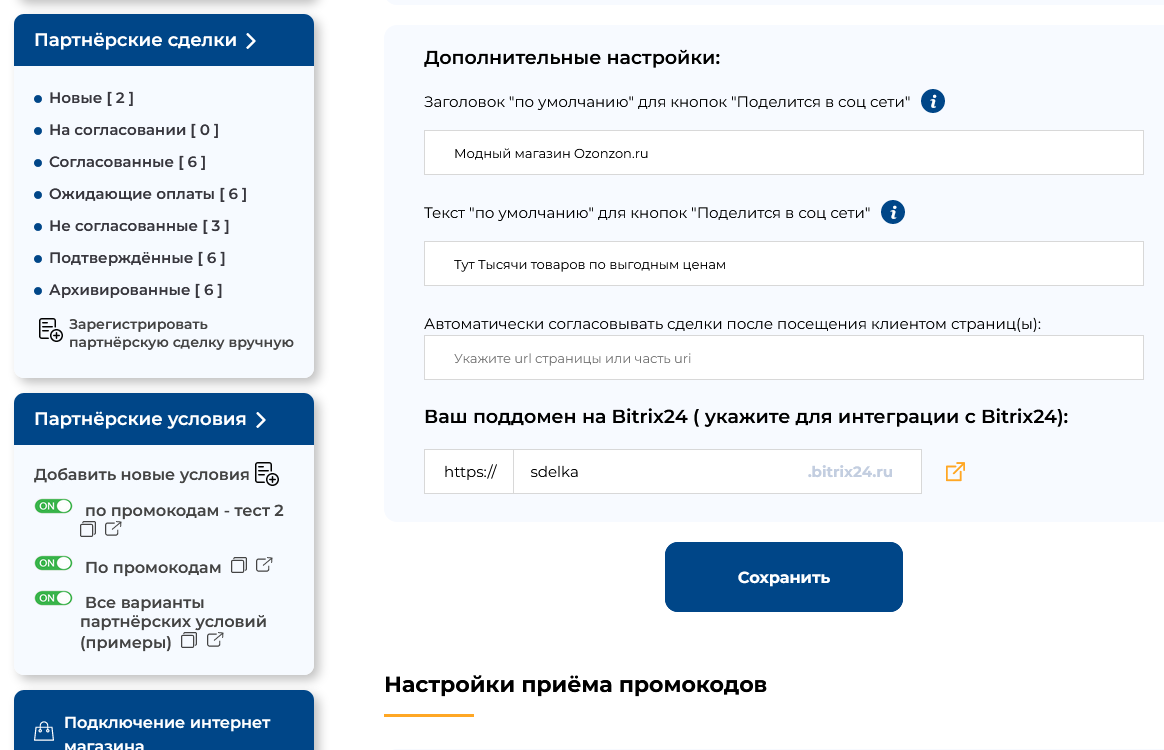The image size is (1164, 750).
Task: Click the add new conditions icon
Action: pyautogui.click(x=267, y=474)
